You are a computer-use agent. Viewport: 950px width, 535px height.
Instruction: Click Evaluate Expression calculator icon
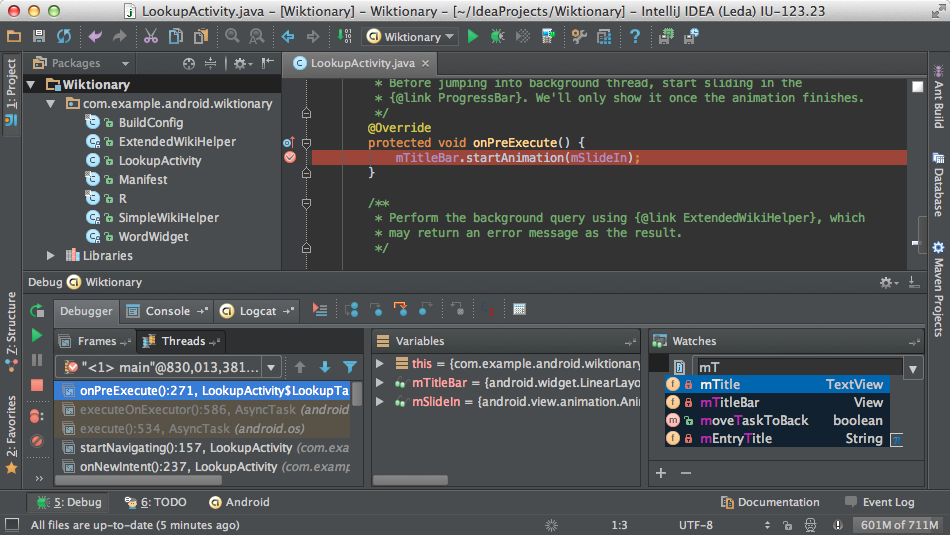click(519, 310)
